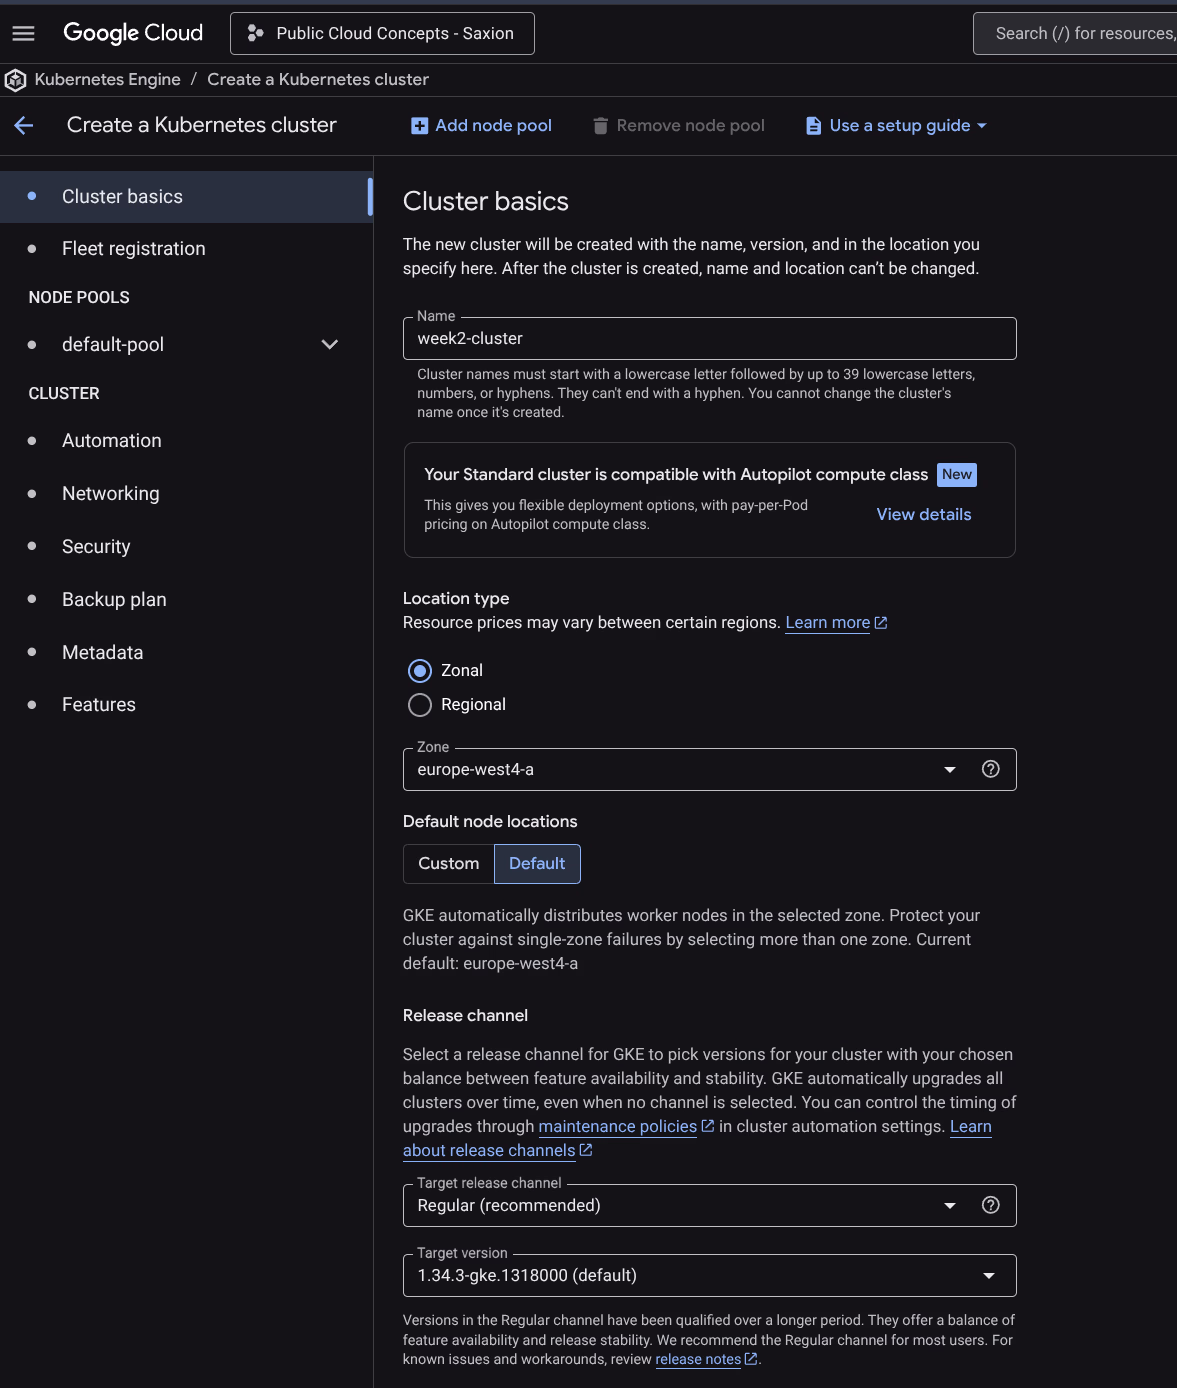
Task: Click the back arrow icon
Action: tap(24, 125)
